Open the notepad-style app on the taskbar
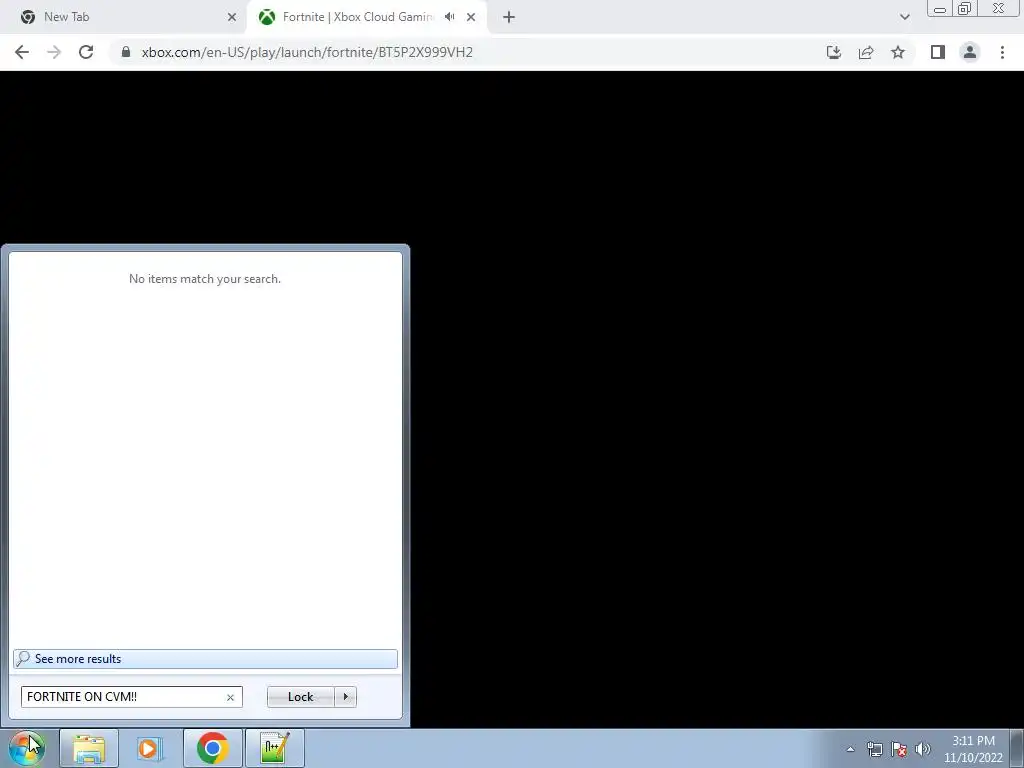 tap(274, 748)
